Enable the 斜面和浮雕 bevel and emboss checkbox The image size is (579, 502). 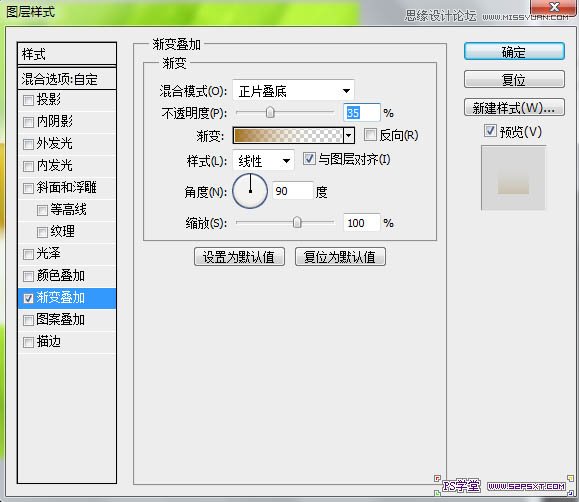pyautogui.click(x=28, y=188)
